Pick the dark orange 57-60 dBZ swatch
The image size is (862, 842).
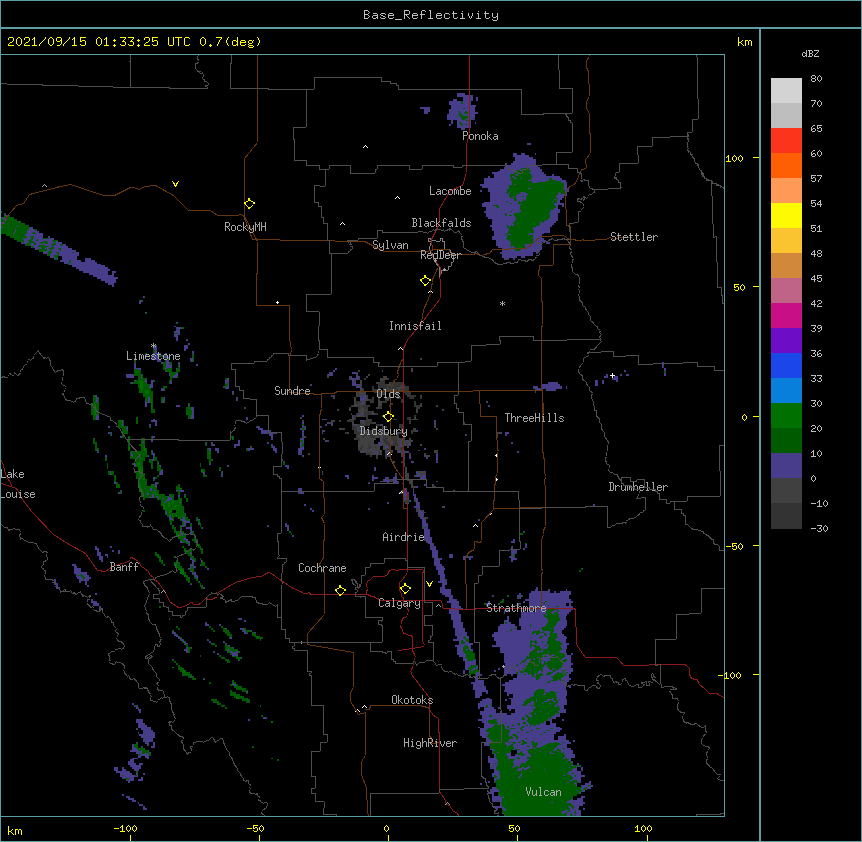[786, 165]
